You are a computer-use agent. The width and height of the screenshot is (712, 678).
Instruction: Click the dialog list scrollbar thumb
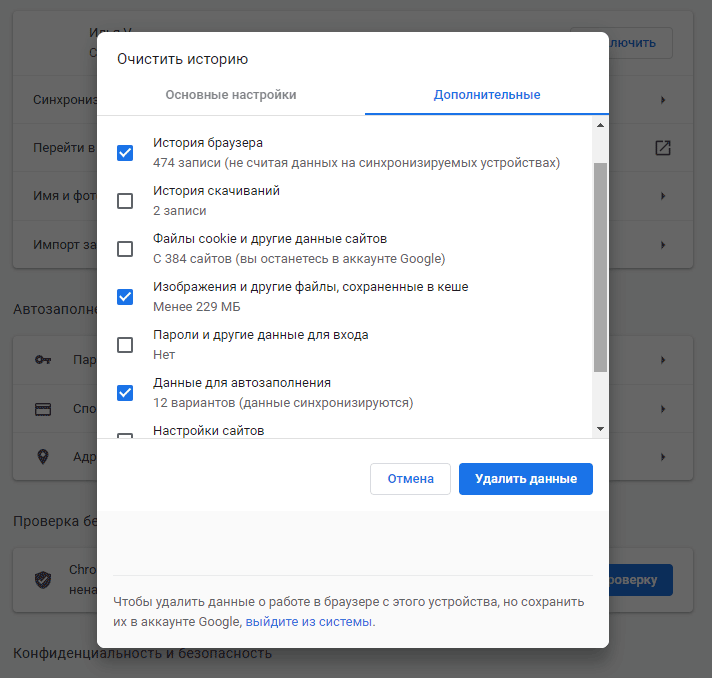pyautogui.click(x=600, y=267)
